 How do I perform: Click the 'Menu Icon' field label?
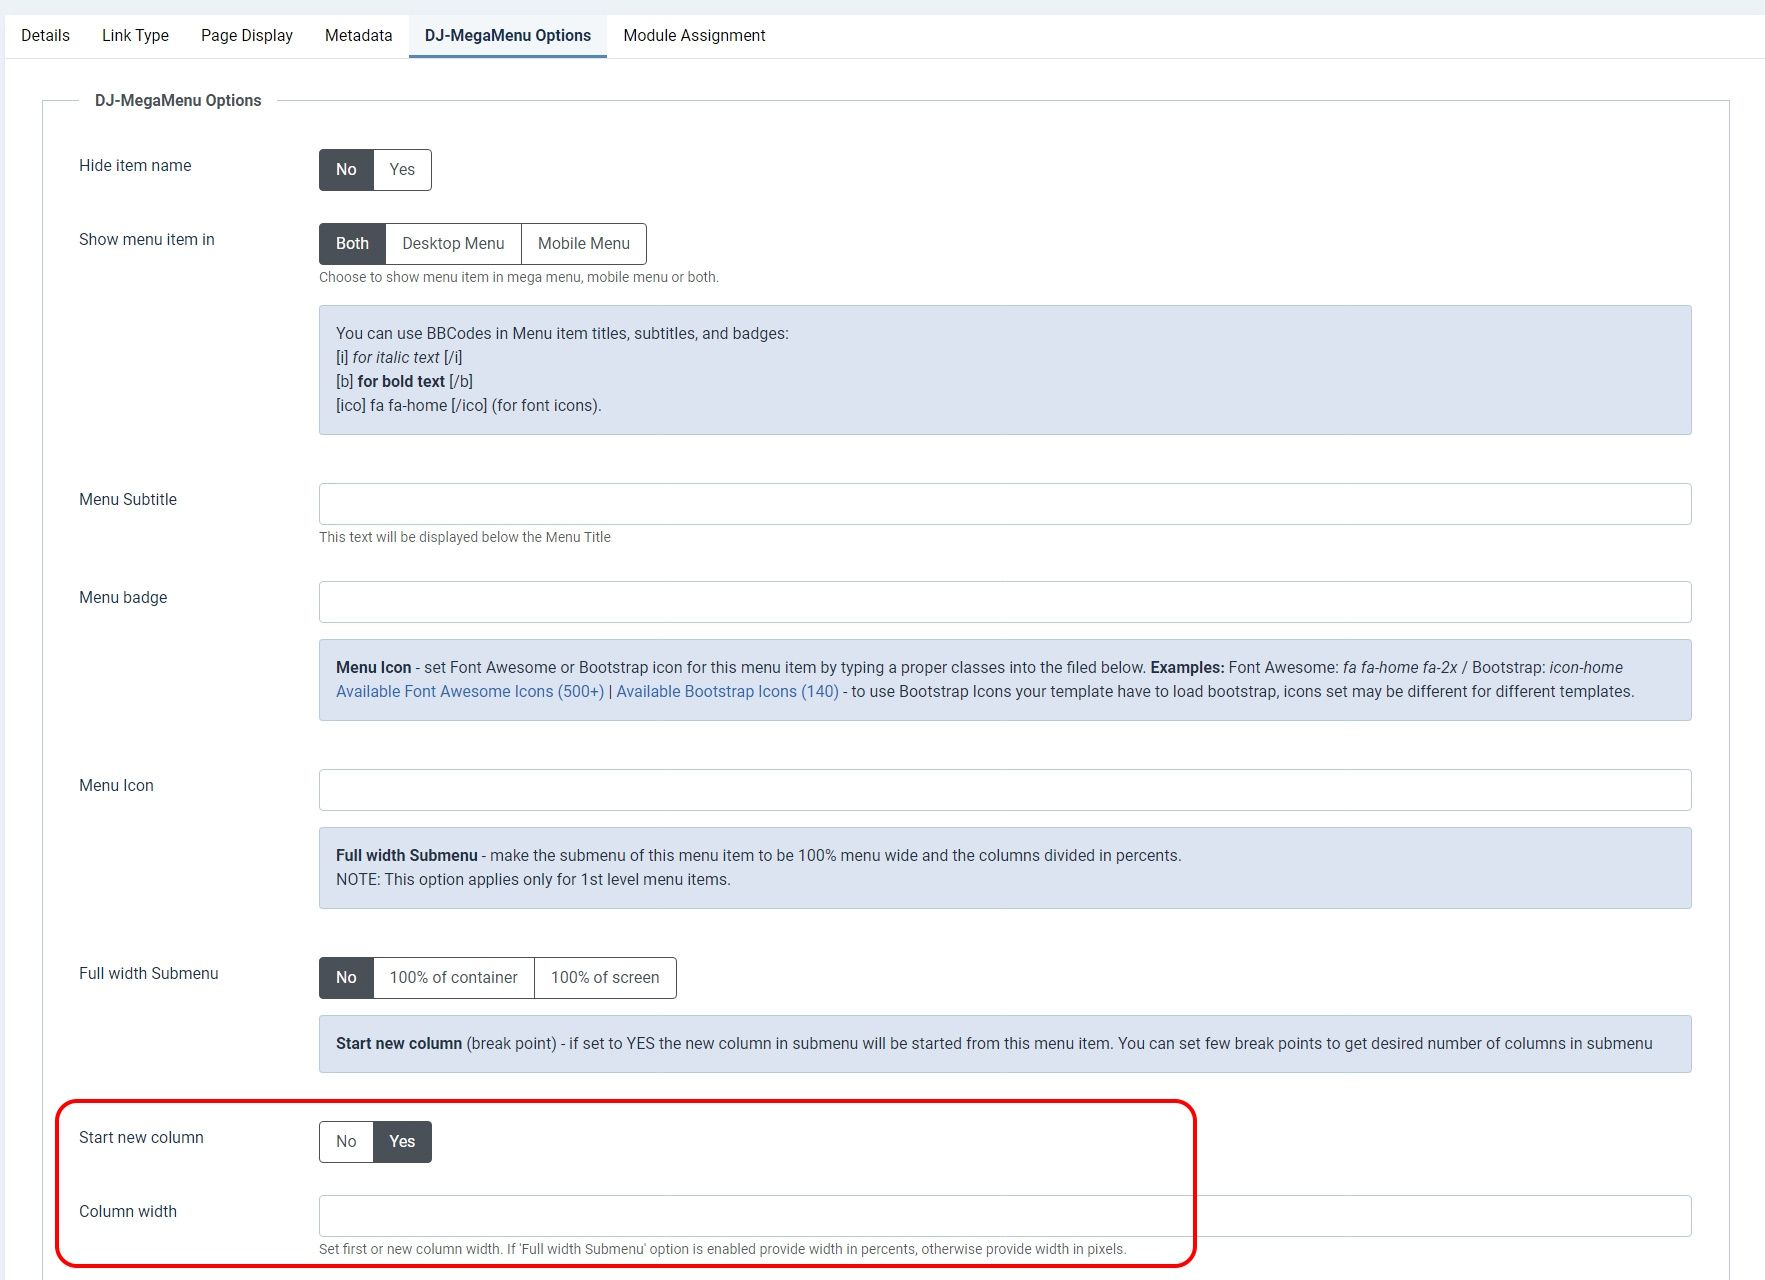point(116,786)
